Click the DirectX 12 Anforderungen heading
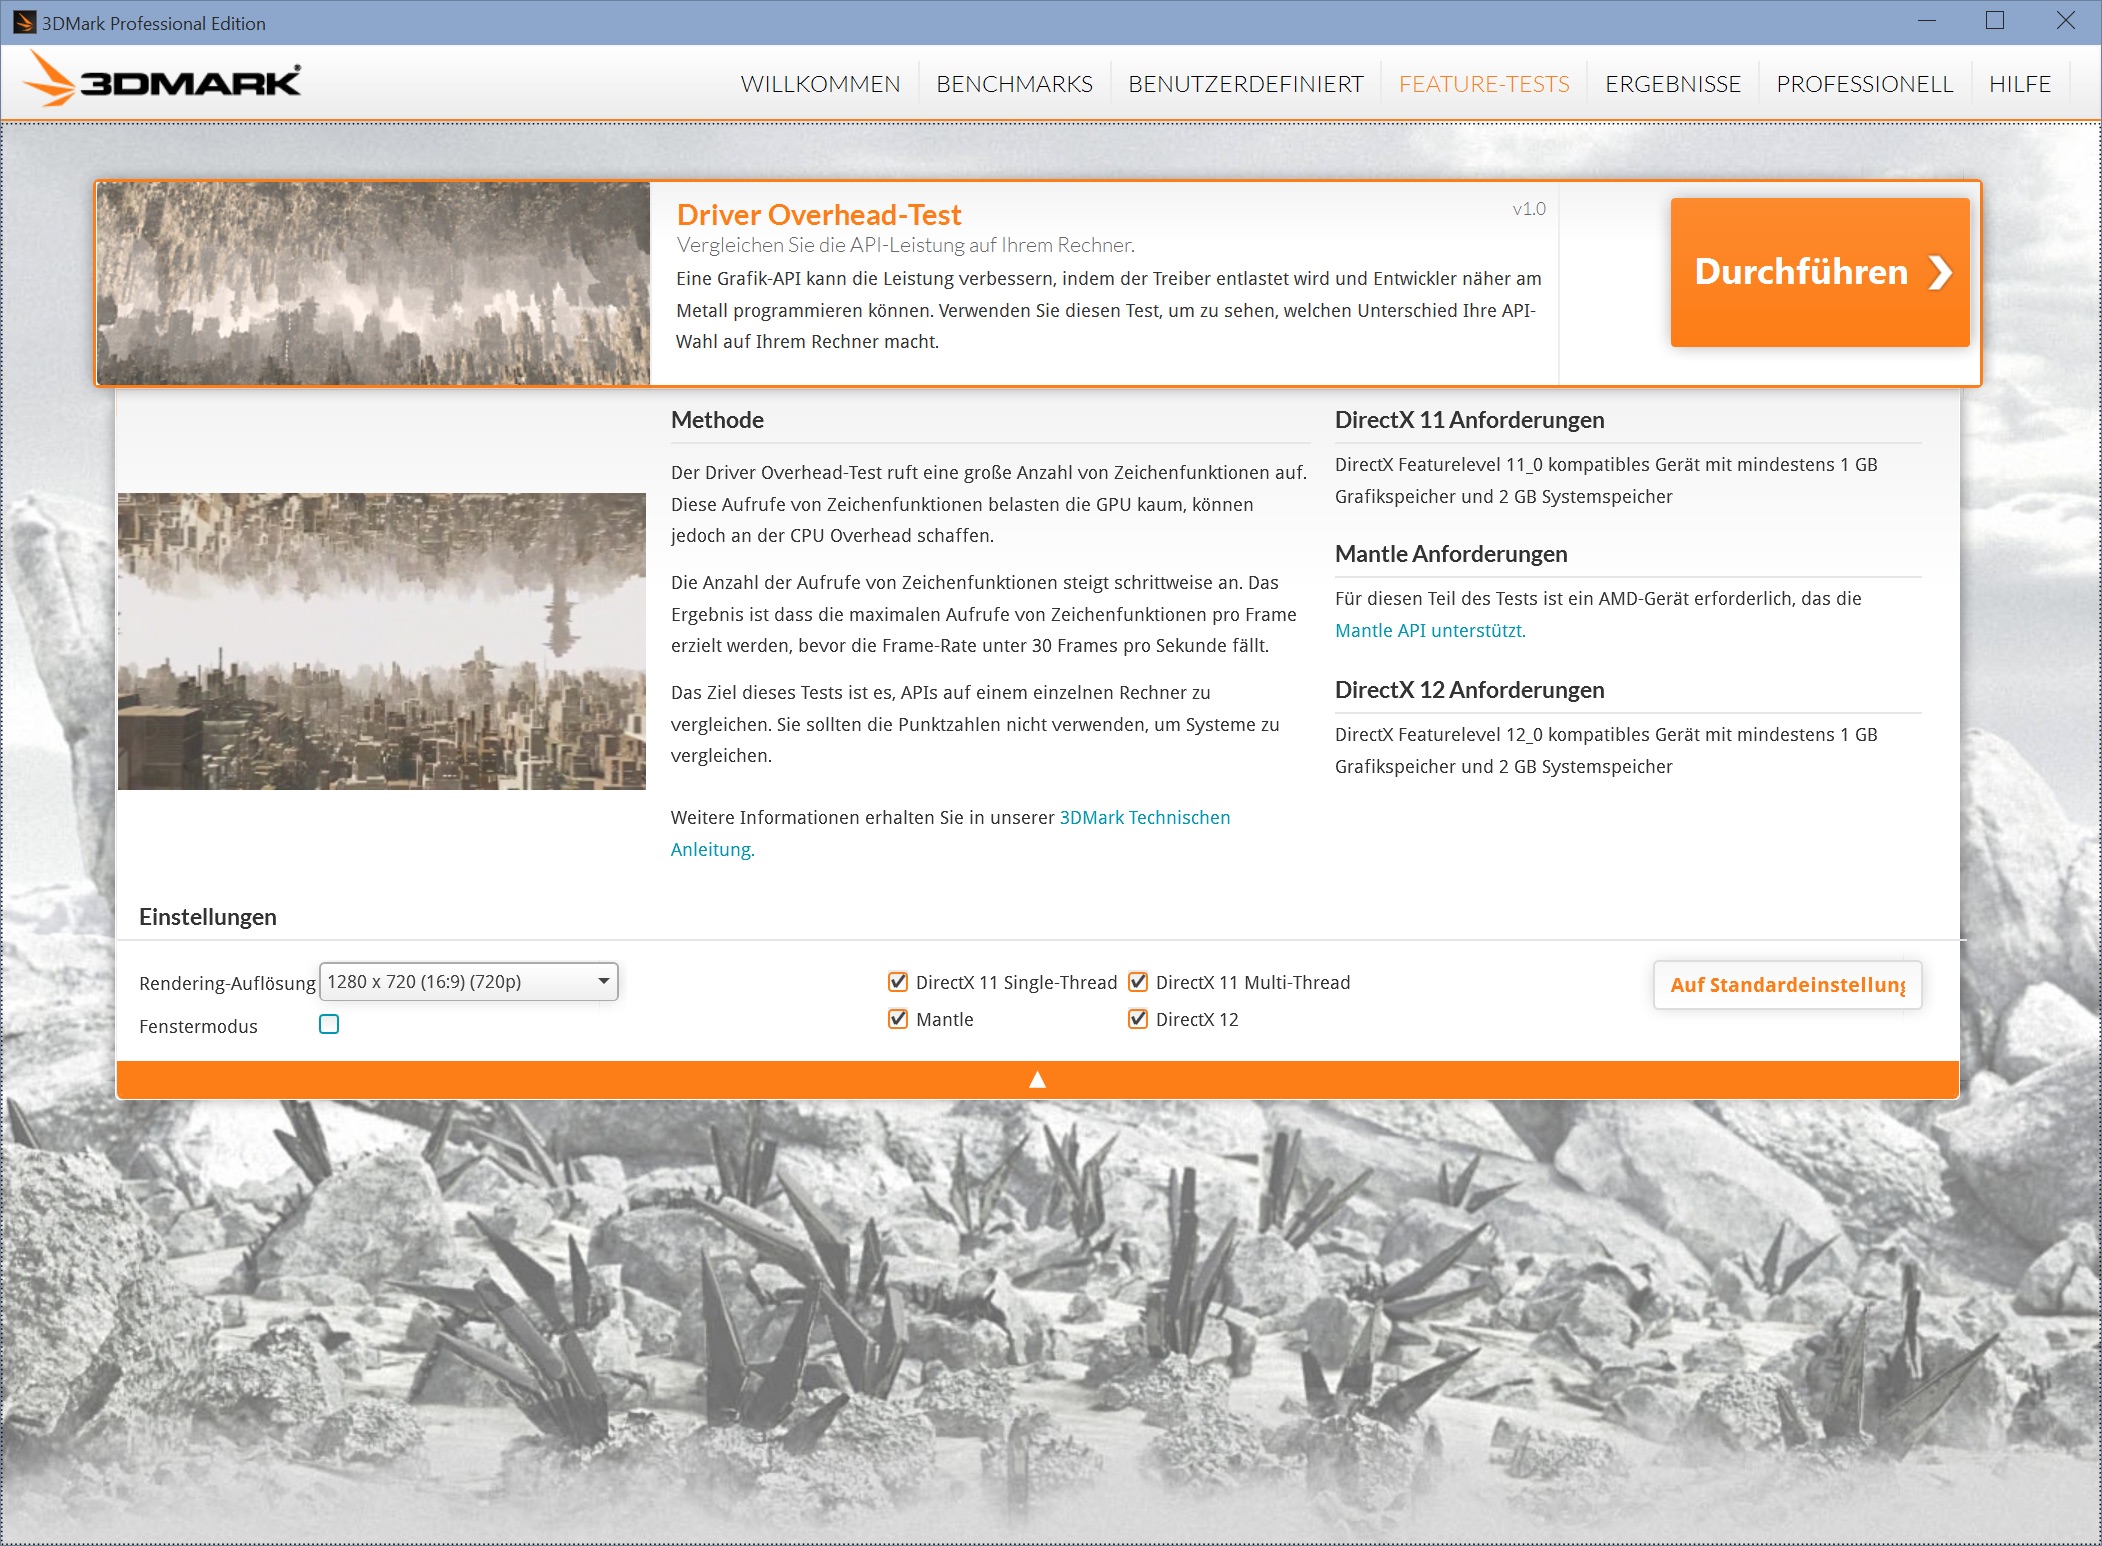 coord(1469,690)
